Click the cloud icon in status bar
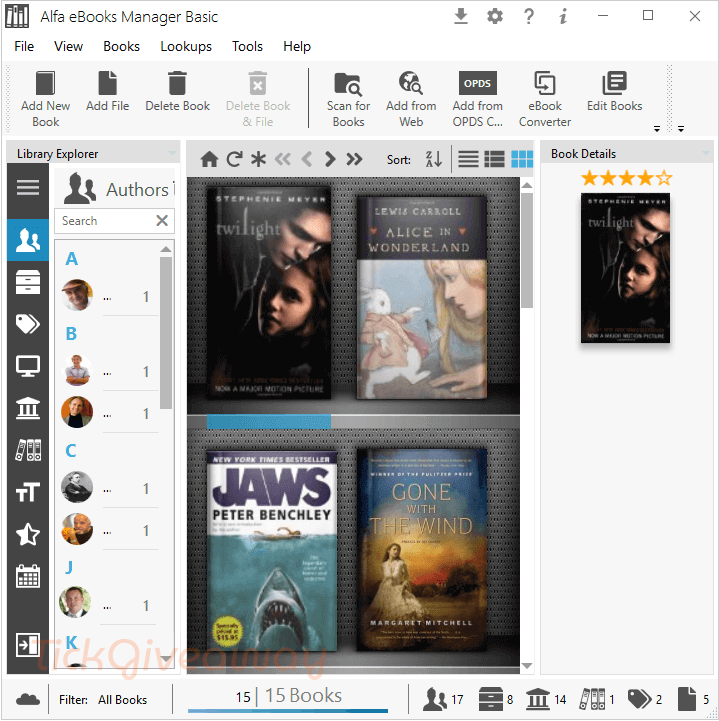719x721 pixels. [x=28, y=699]
